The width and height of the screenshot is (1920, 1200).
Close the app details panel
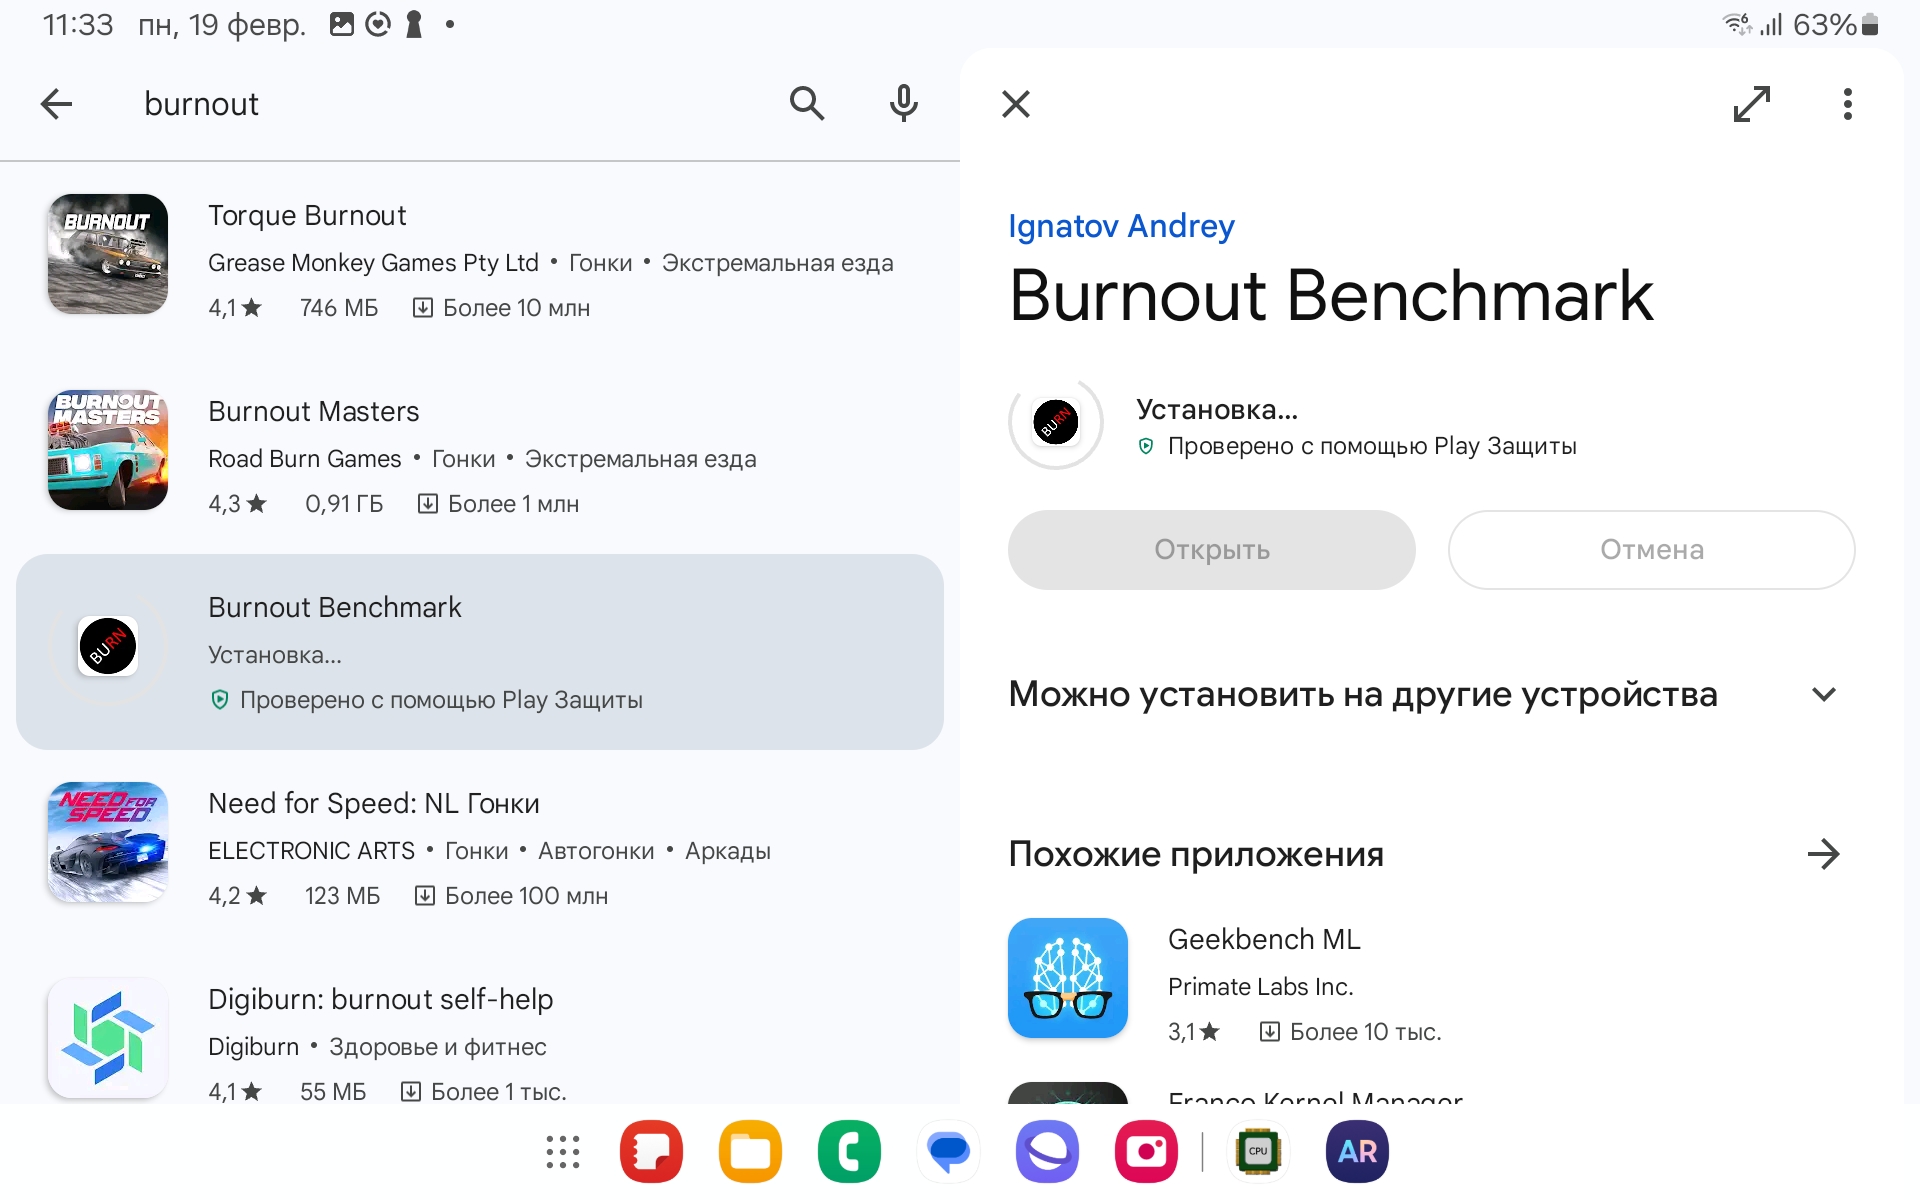[1016, 103]
